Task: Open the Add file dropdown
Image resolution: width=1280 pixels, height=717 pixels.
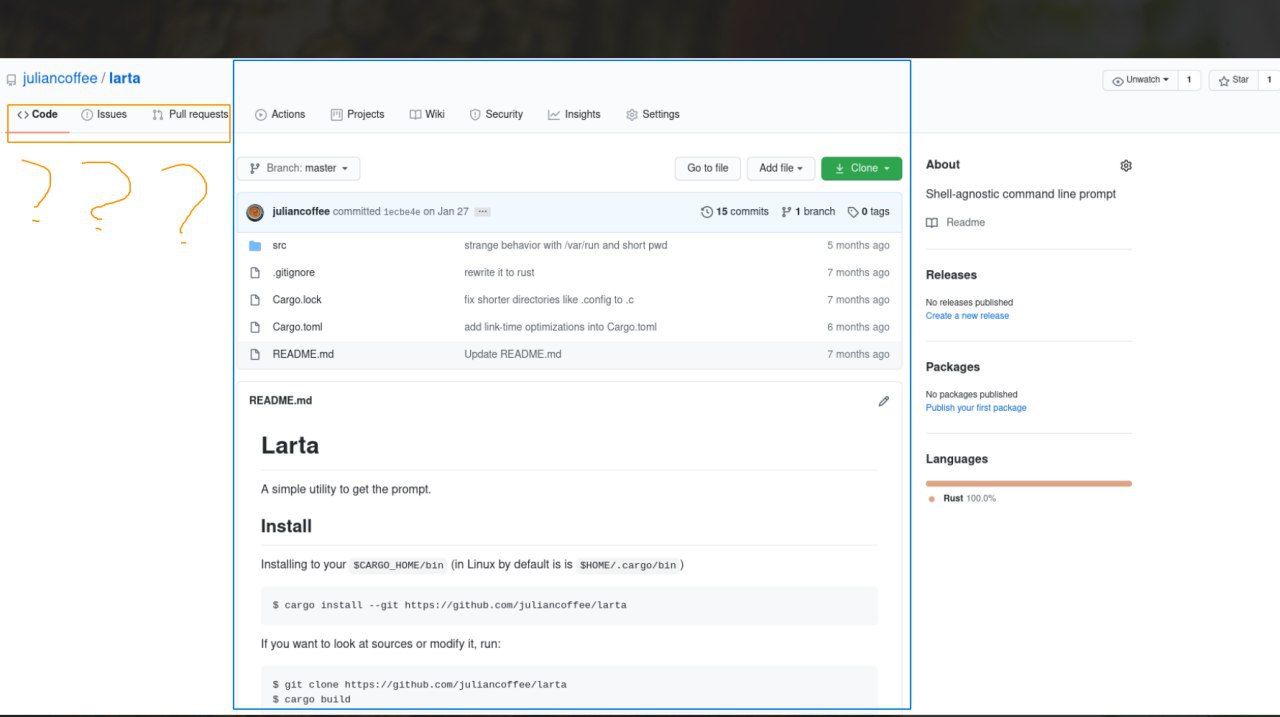Action: coord(781,168)
